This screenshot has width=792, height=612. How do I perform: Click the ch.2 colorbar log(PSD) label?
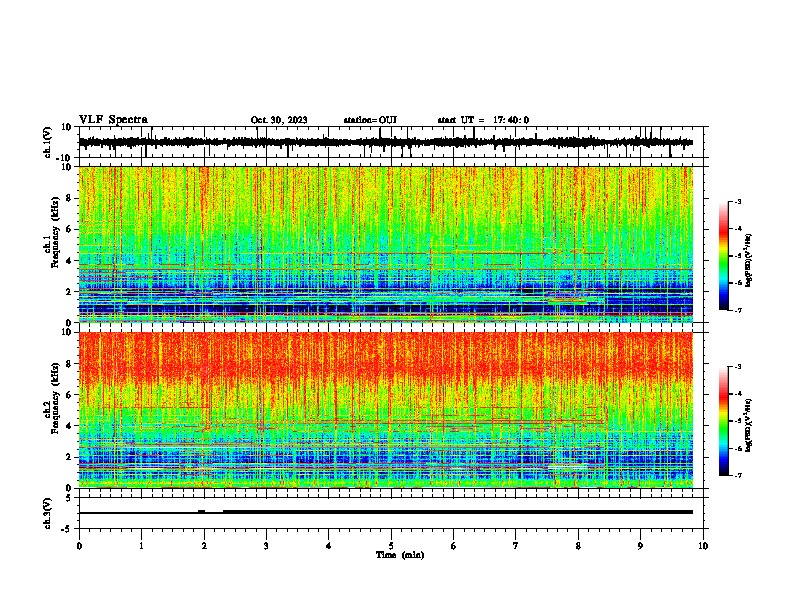[x=748, y=425]
